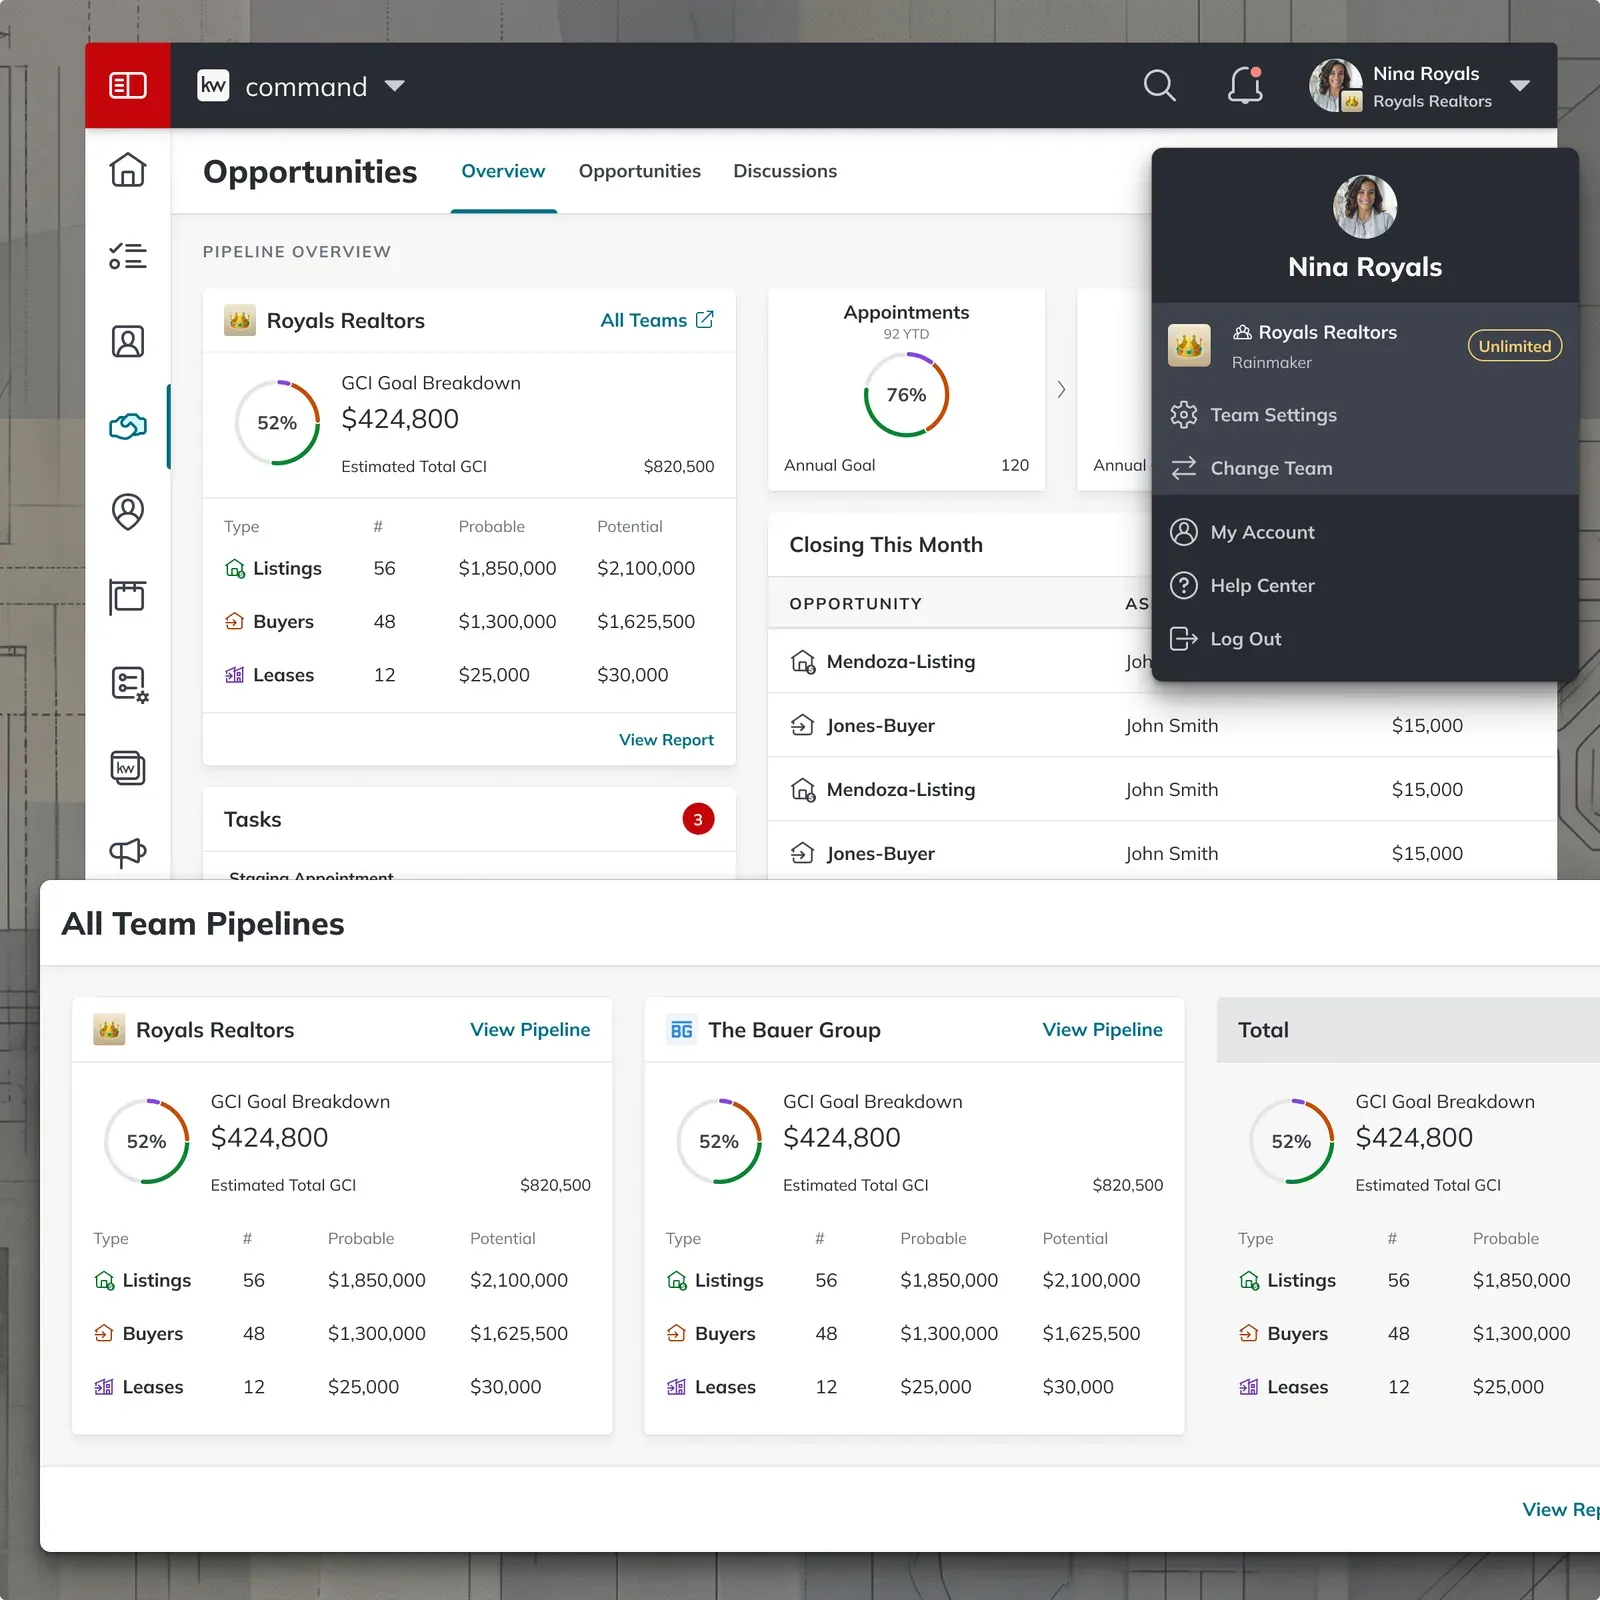This screenshot has width=1600, height=1600.
Task: Click the Tasks count badge showing 3
Action: coord(698,819)
